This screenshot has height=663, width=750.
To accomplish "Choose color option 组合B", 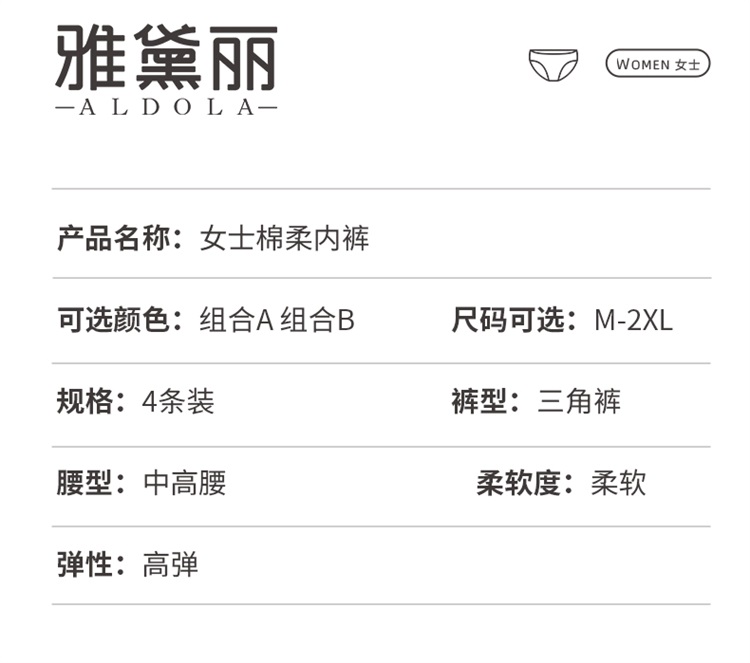I will pos(317,321).
